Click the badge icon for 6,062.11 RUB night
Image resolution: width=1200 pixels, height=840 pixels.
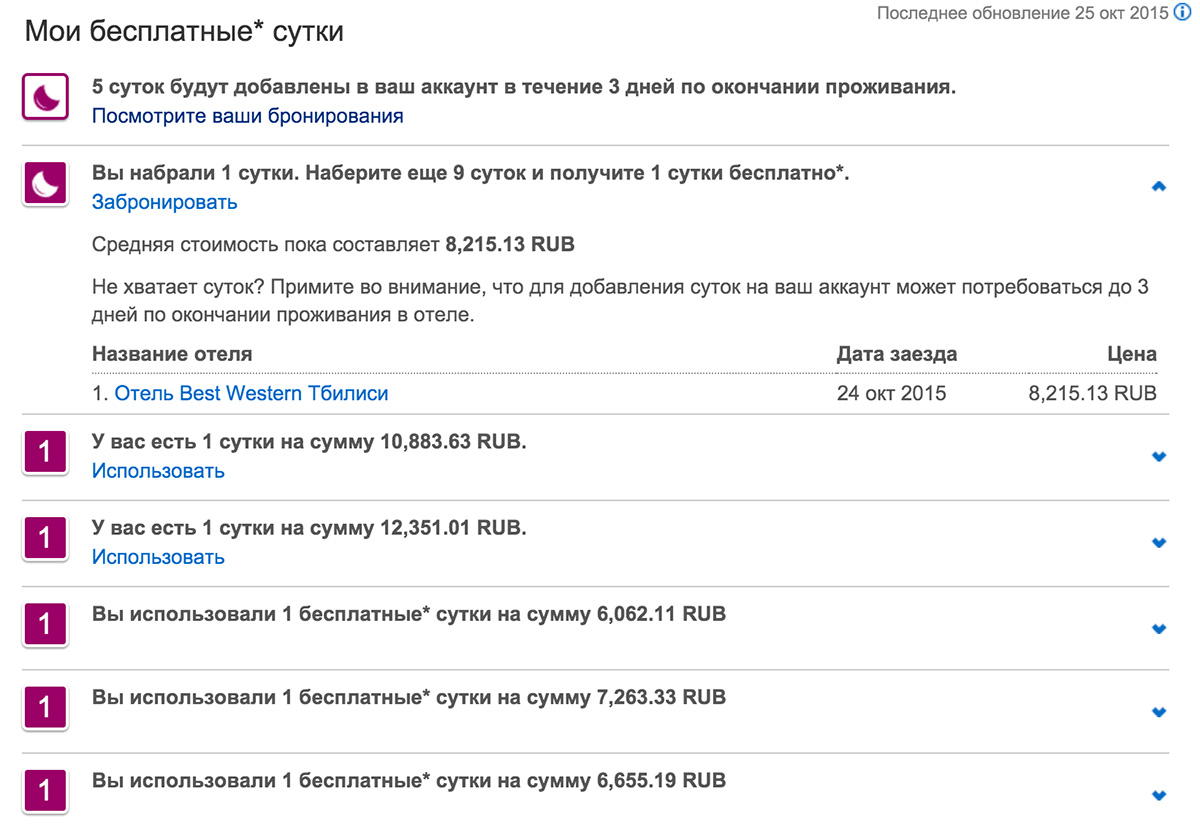45,625
